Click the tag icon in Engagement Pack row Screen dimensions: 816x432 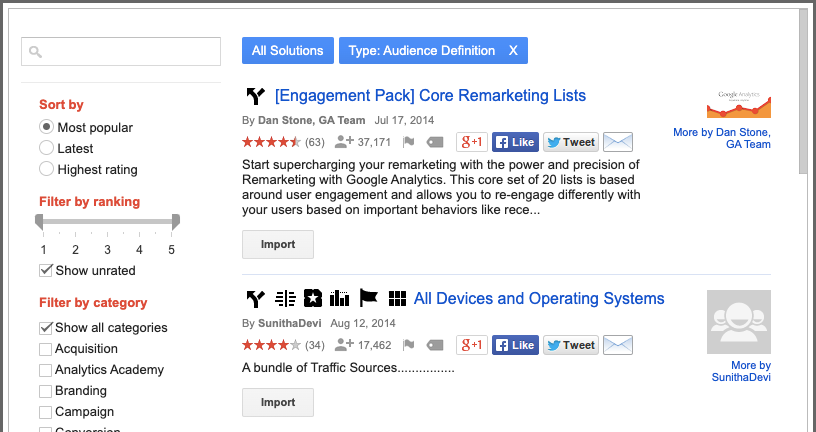point(435,142)
